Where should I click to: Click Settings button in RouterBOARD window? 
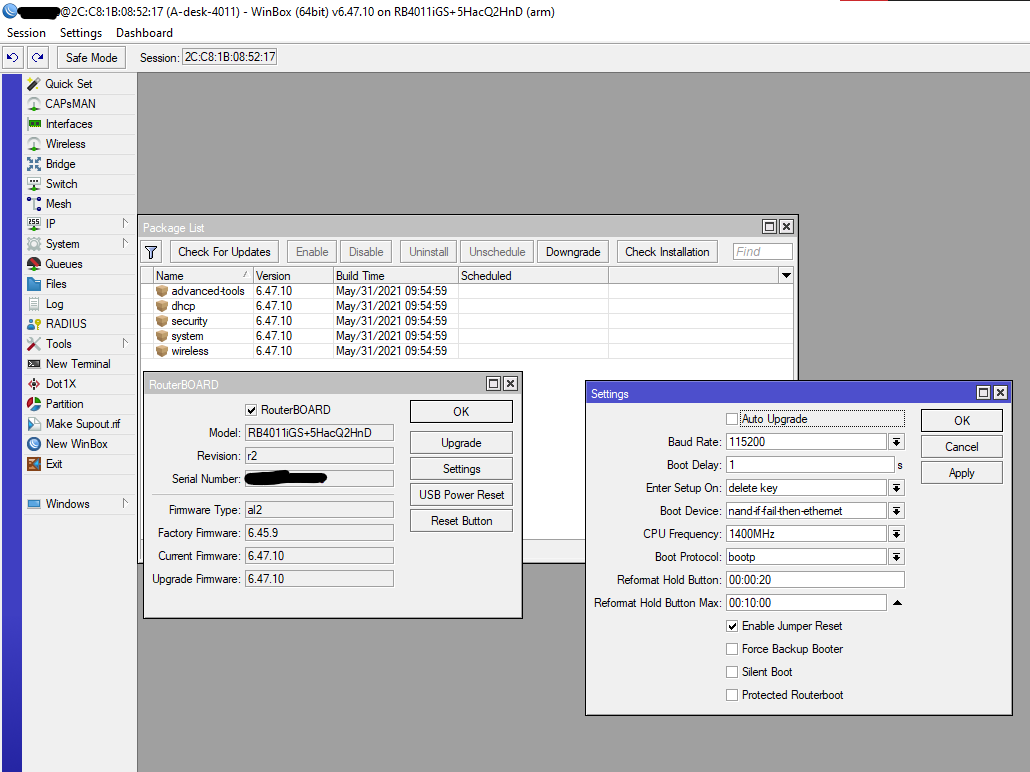461,469
